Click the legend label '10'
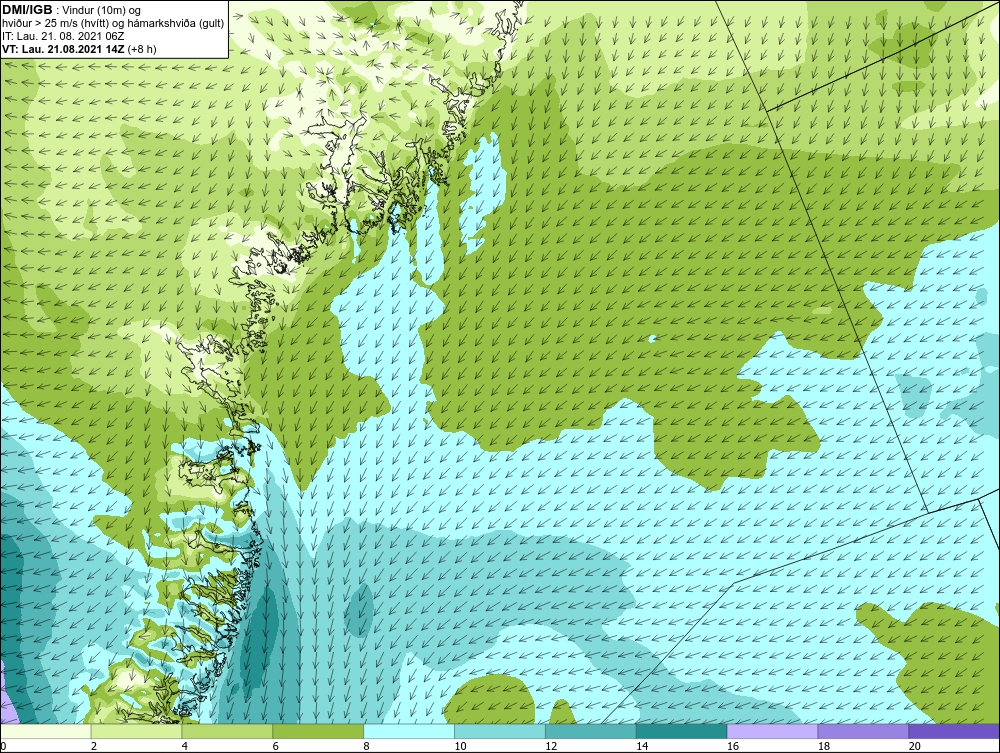The width and height of the screenshot is (1000, 753). [460, 746]
